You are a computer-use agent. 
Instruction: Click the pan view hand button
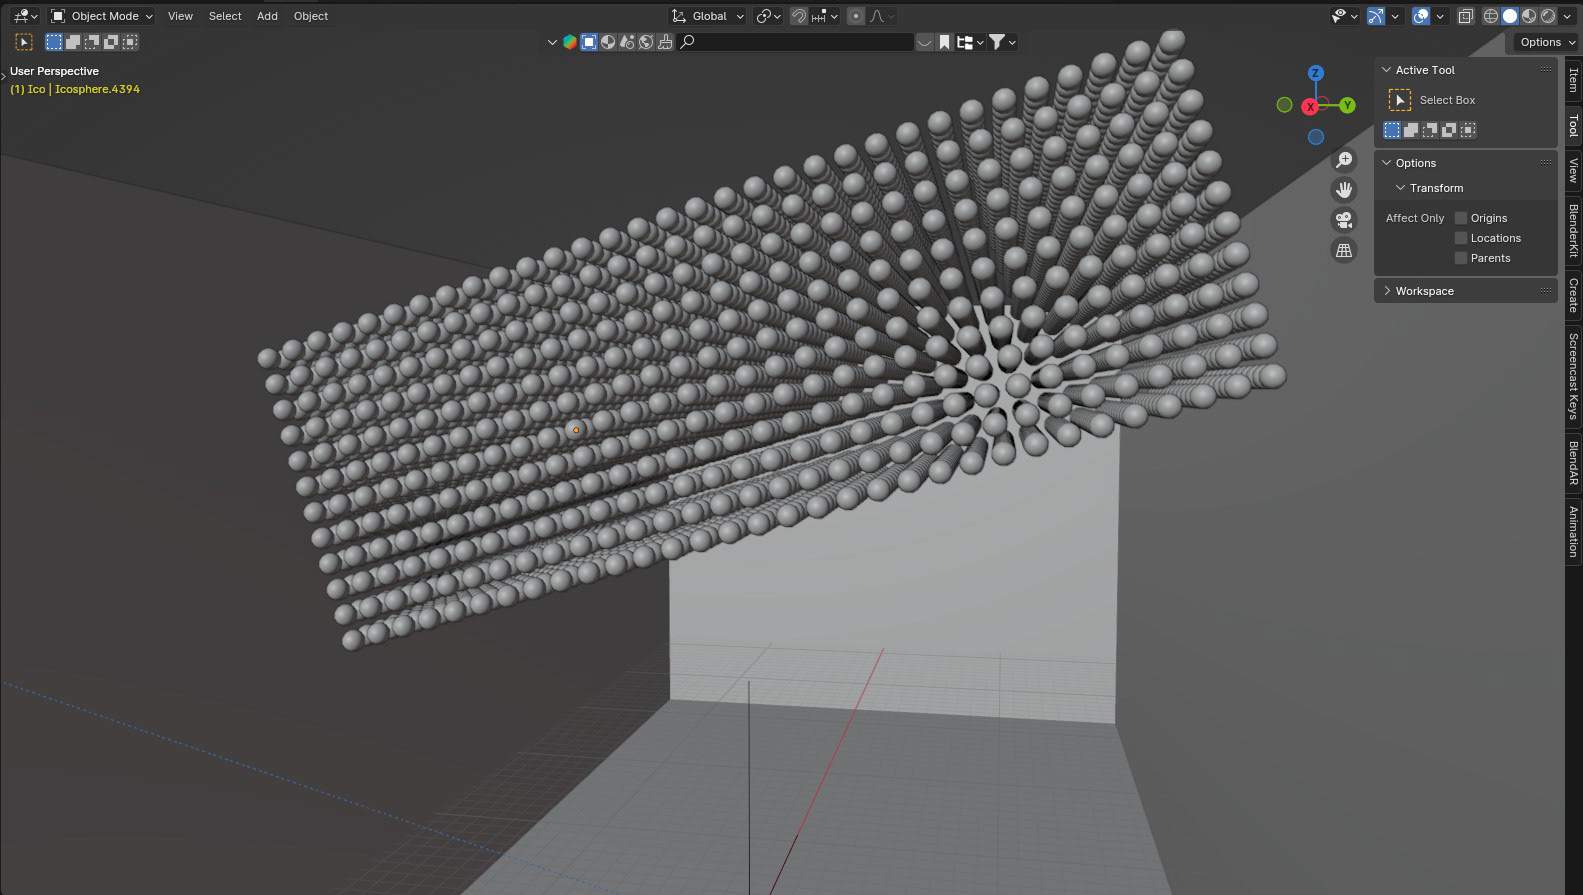1344,190
